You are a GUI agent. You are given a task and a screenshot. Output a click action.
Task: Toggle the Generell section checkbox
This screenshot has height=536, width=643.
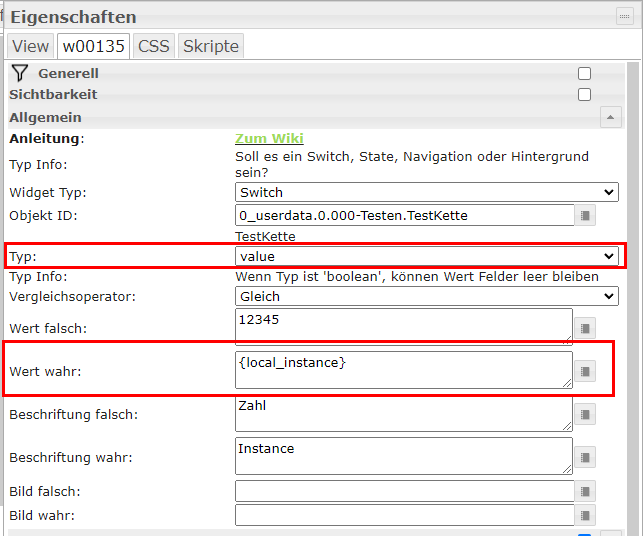584,73
